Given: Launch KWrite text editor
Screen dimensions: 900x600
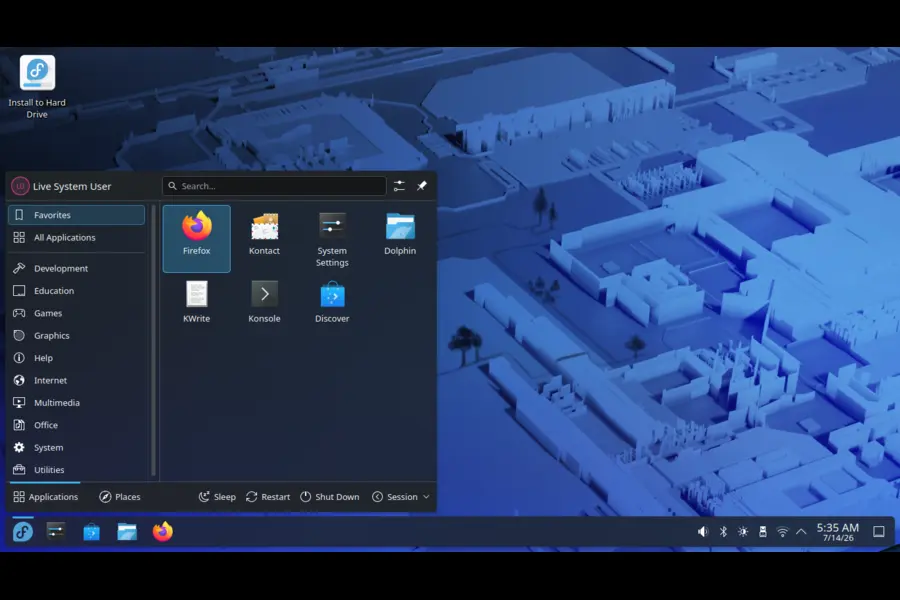Looking at the screenshot, I should [196, 302].
